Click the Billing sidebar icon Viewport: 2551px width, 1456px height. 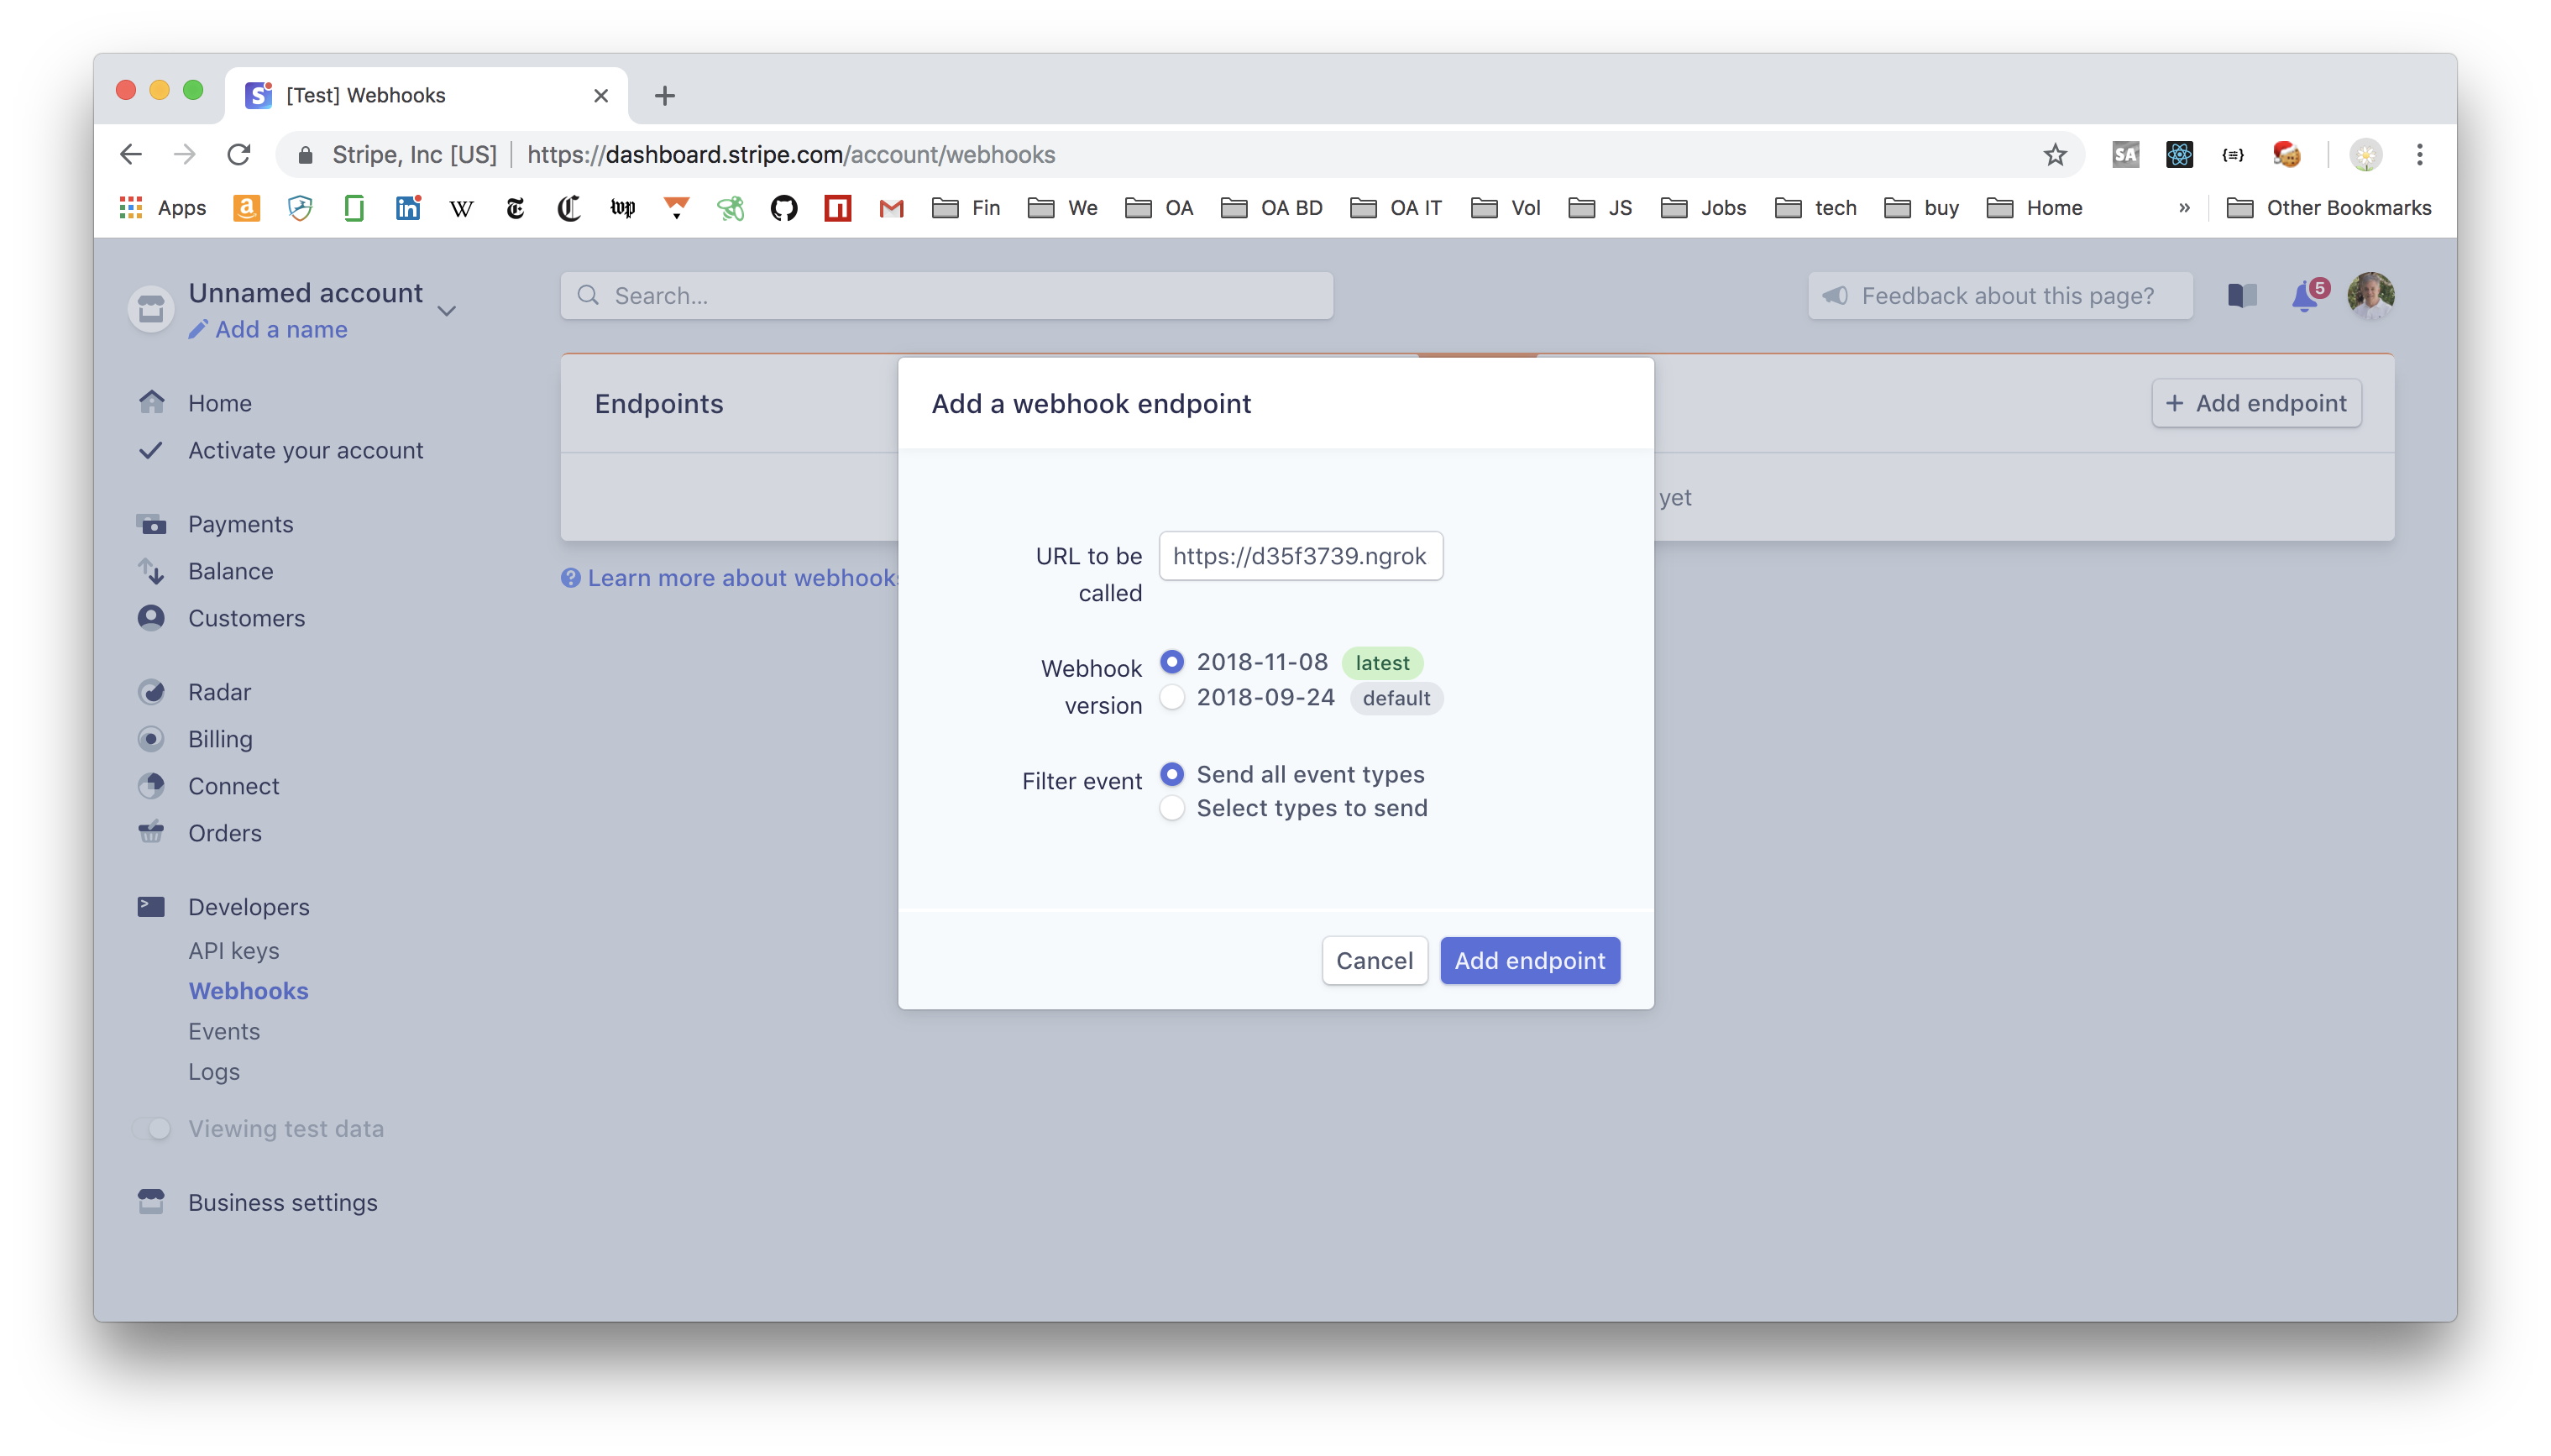pos(155,737)
